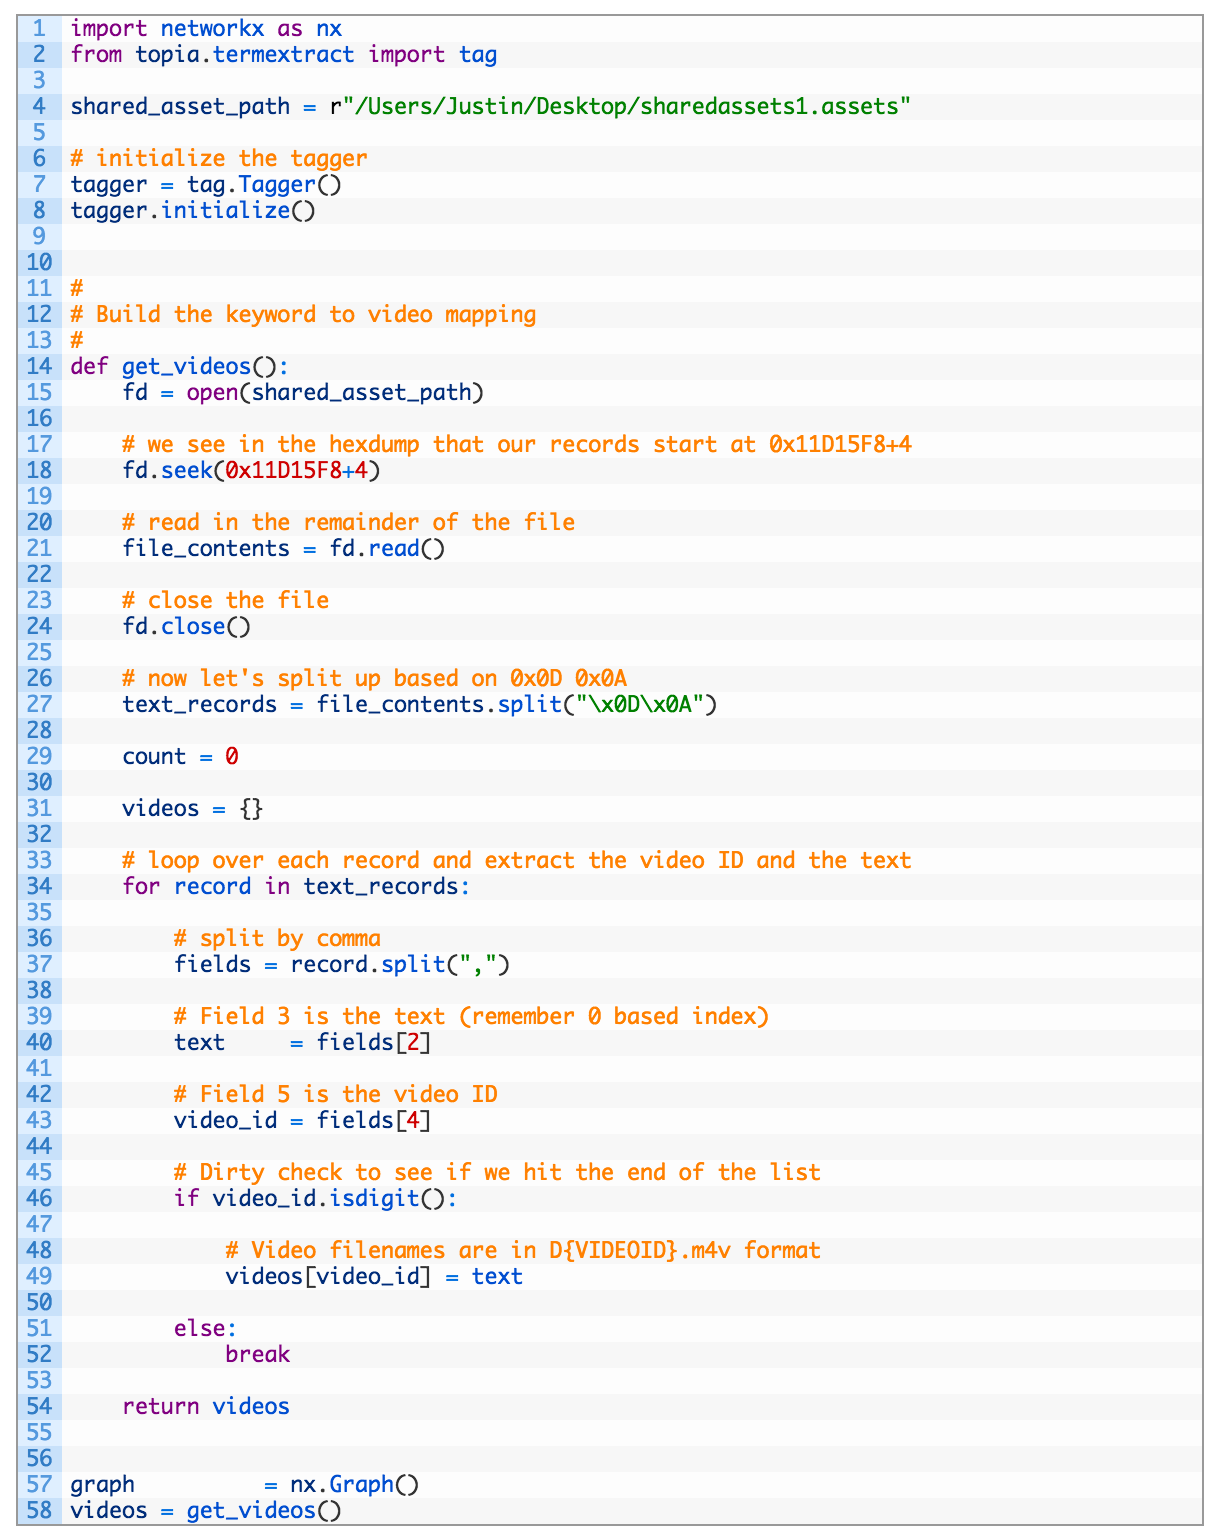Click line number 58 in the gutter
This screenshot has width=1214, height=1540.
tap(39, 1510)
